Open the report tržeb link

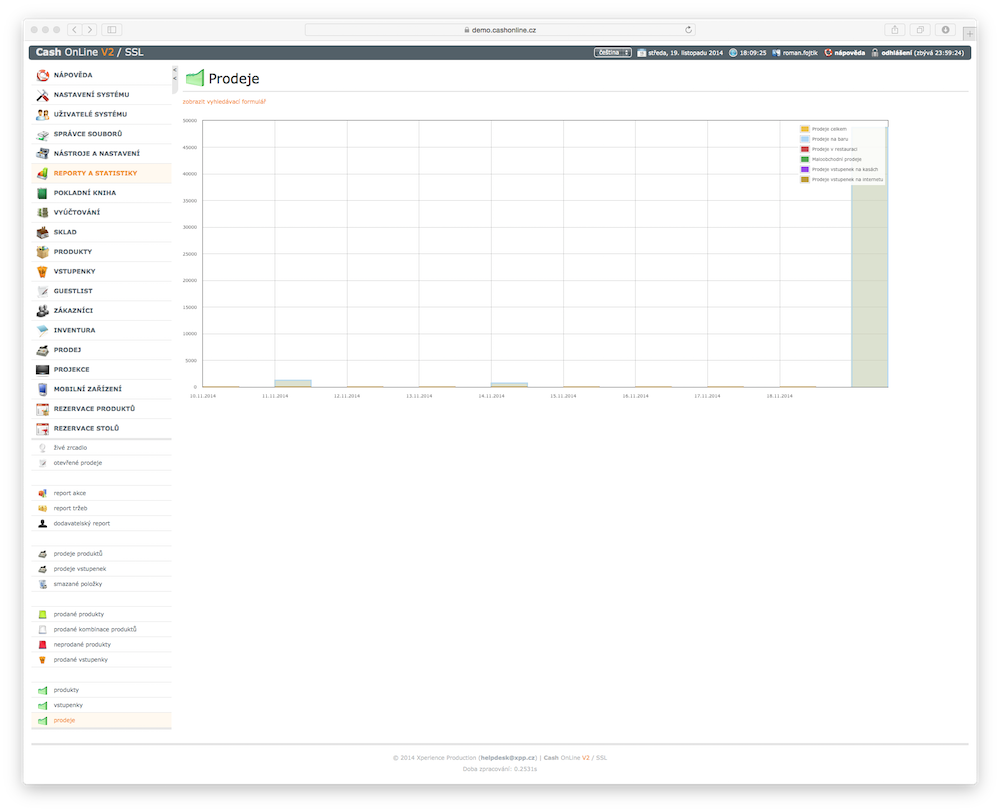click(x=70, y=508)
